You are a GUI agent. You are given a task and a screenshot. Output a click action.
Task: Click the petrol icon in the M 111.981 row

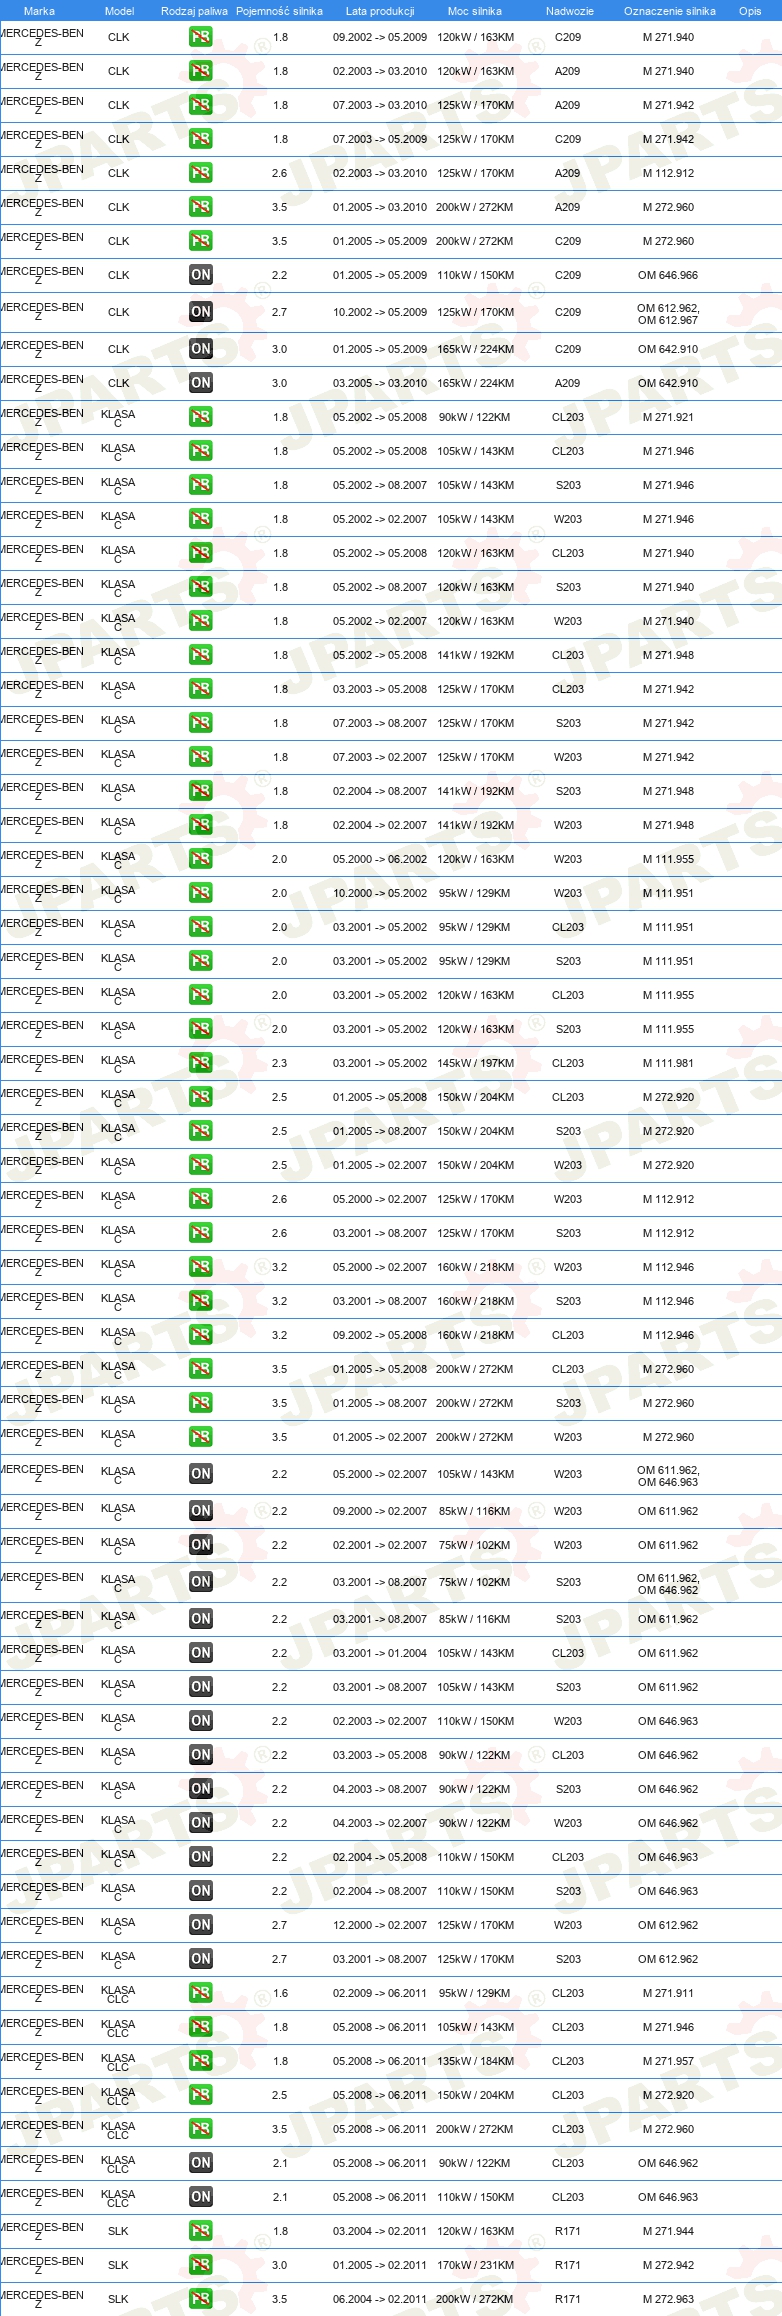coord(201,1063)
